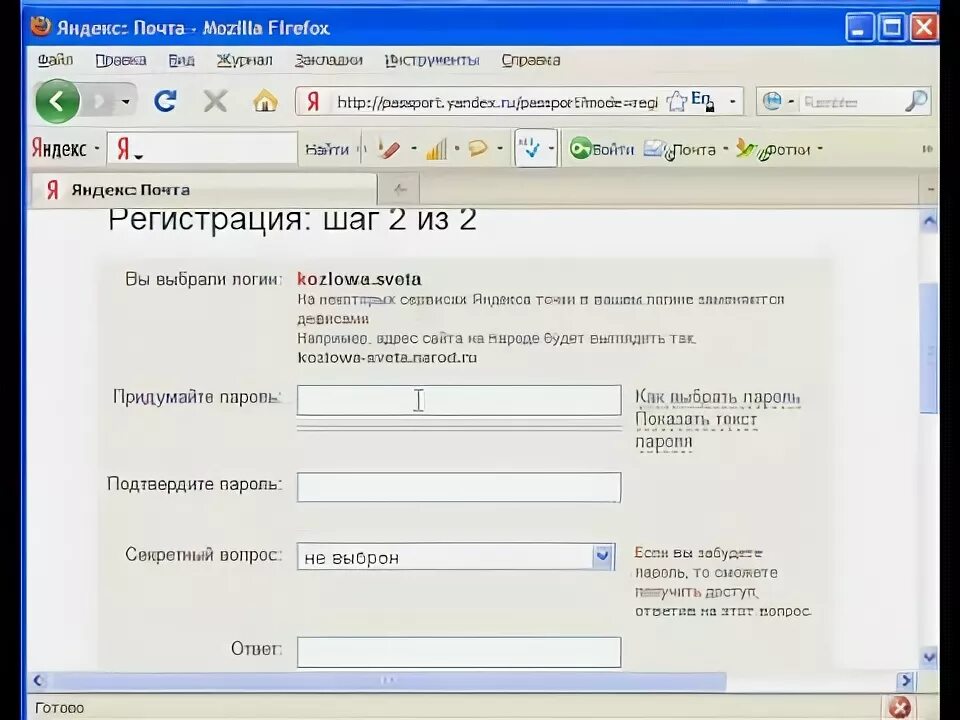Click the passport.yandex.ru address field
Viewport: 960px width, 720px height.
[x=496, y=102]
